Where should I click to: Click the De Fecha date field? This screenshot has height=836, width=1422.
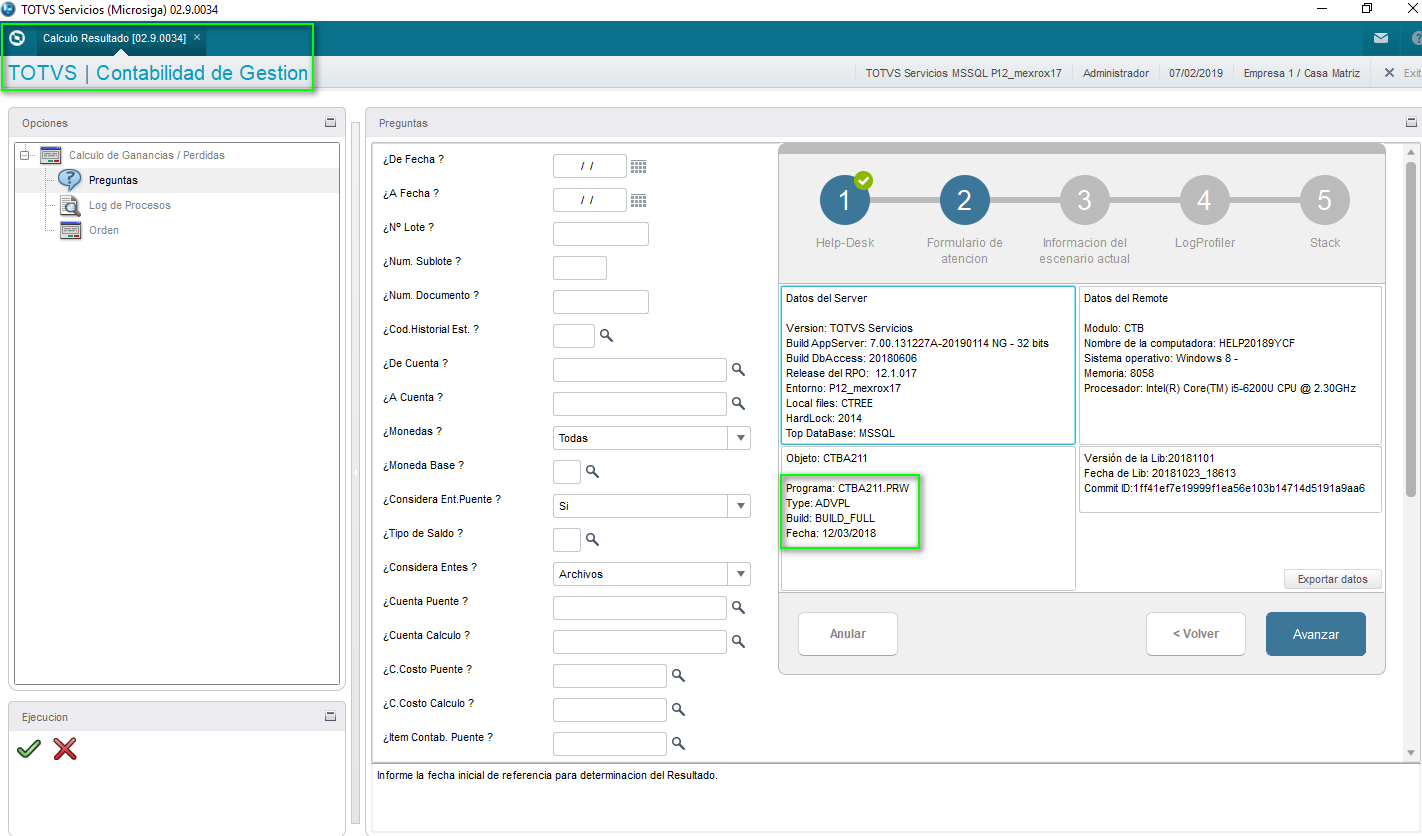coord(590,166)
